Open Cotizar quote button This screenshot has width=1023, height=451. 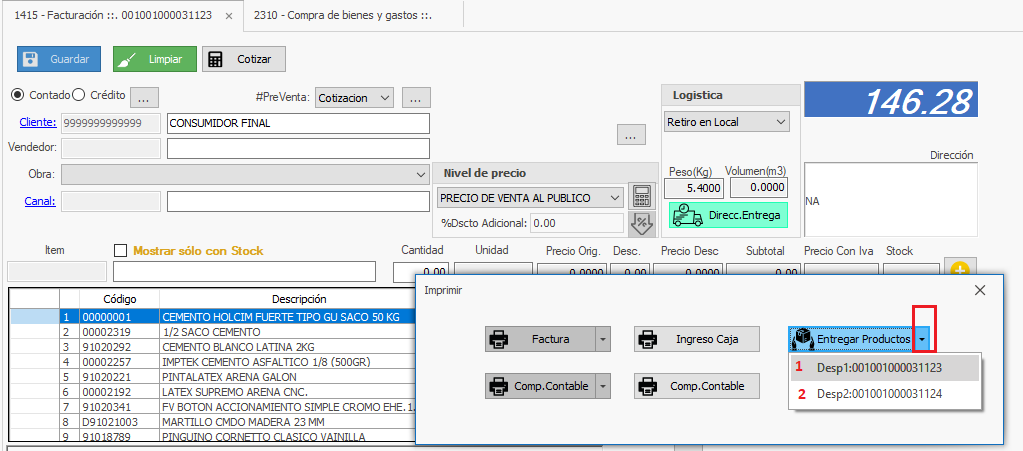243,59
